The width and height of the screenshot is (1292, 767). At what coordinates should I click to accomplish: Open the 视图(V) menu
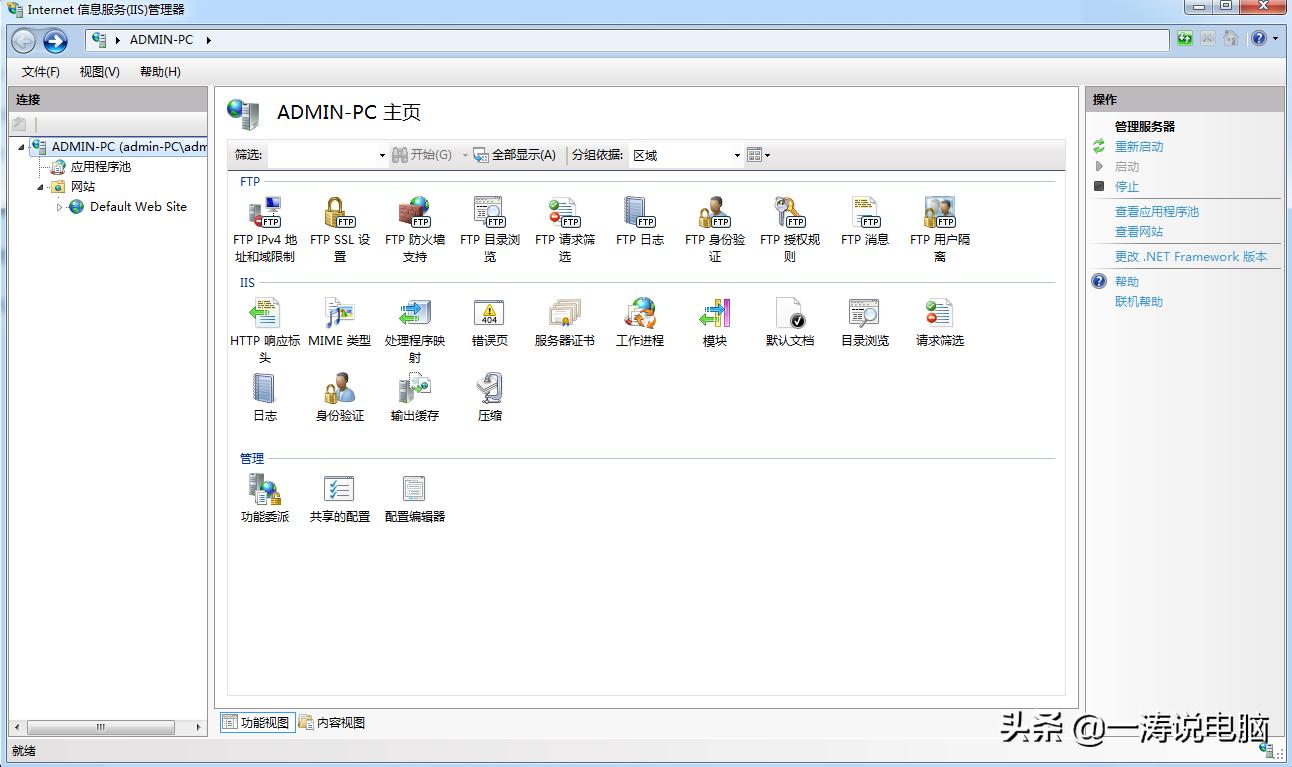click(98, 71)
